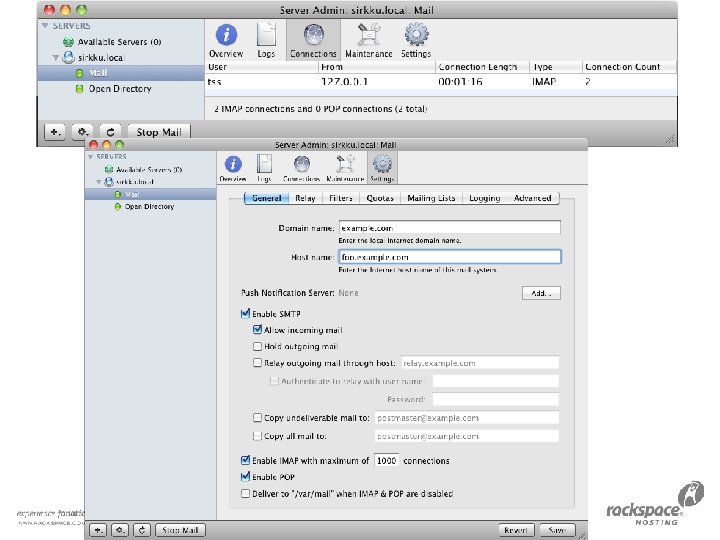Click the Host name input field
This screenshot has width=720, height=540.
point(450,257)
